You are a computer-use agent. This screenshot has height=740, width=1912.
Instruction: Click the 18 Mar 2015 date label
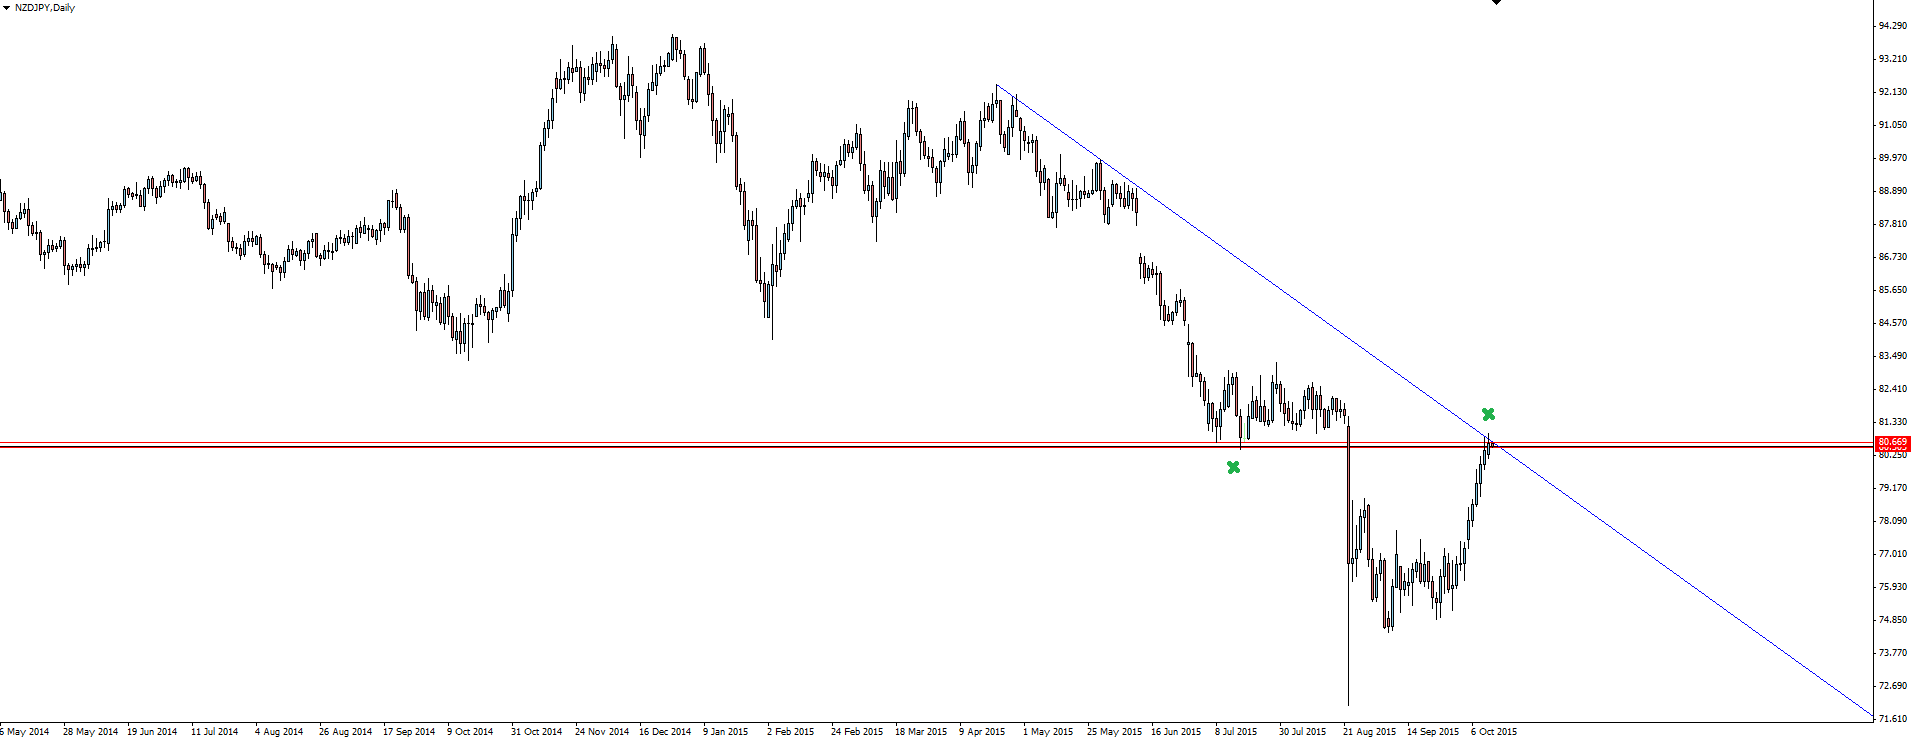[x=921, y=732]
